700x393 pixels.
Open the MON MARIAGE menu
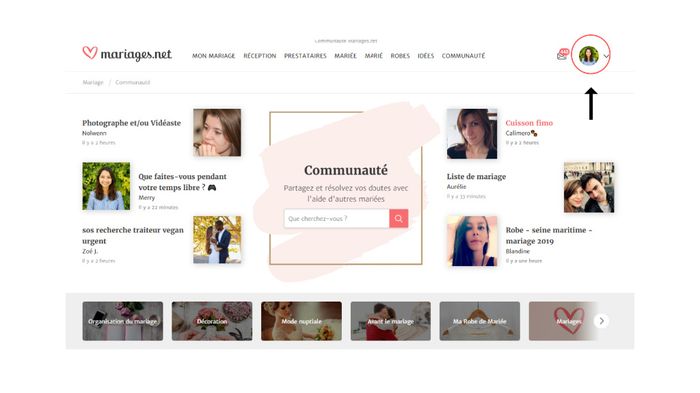tap(213, 56)
